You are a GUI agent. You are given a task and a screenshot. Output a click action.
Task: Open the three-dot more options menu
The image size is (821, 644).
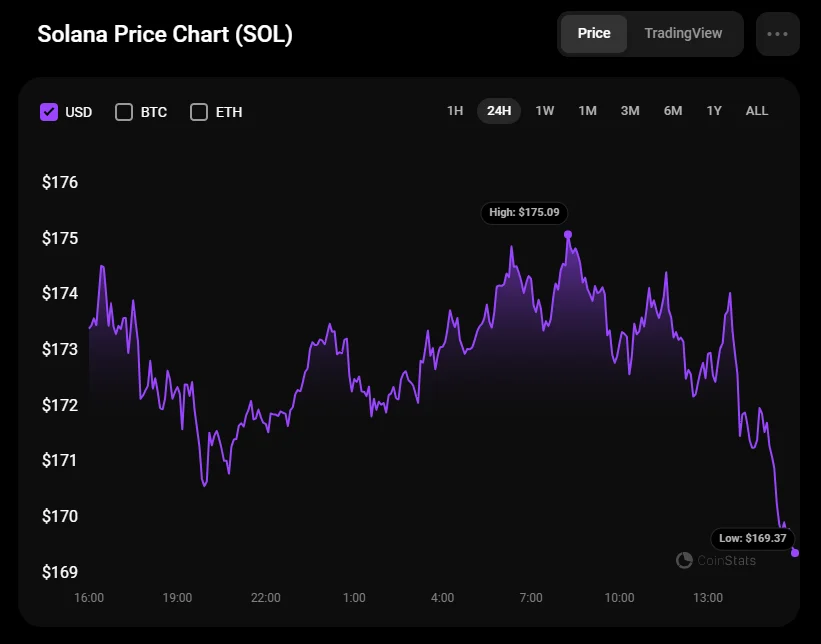point(778,33)
